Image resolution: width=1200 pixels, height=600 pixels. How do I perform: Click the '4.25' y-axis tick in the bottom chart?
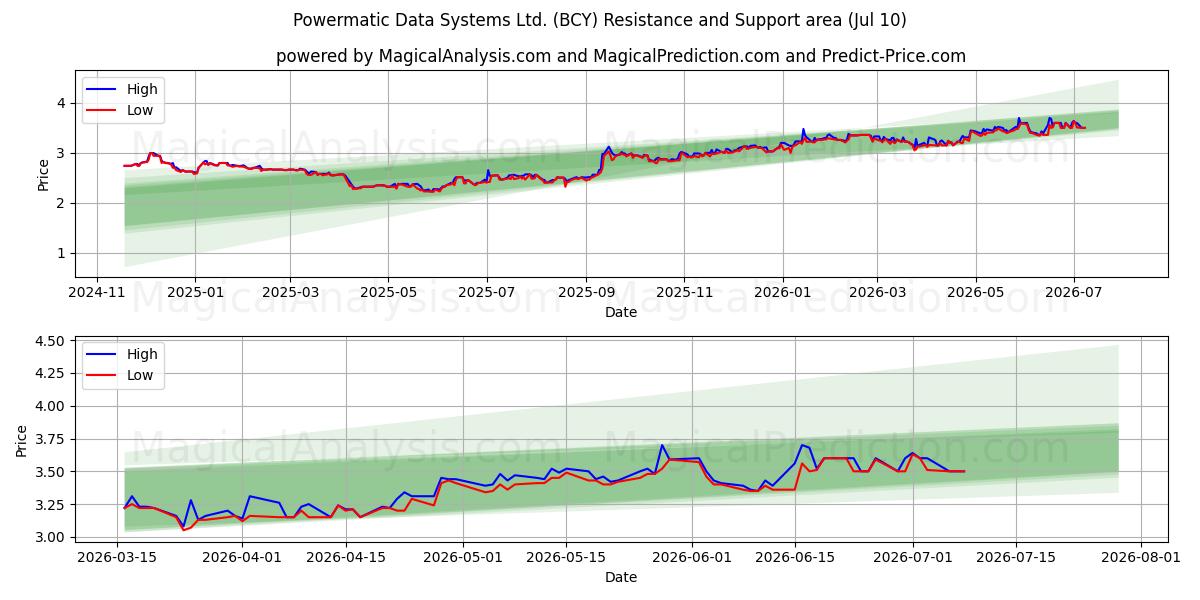51,373
